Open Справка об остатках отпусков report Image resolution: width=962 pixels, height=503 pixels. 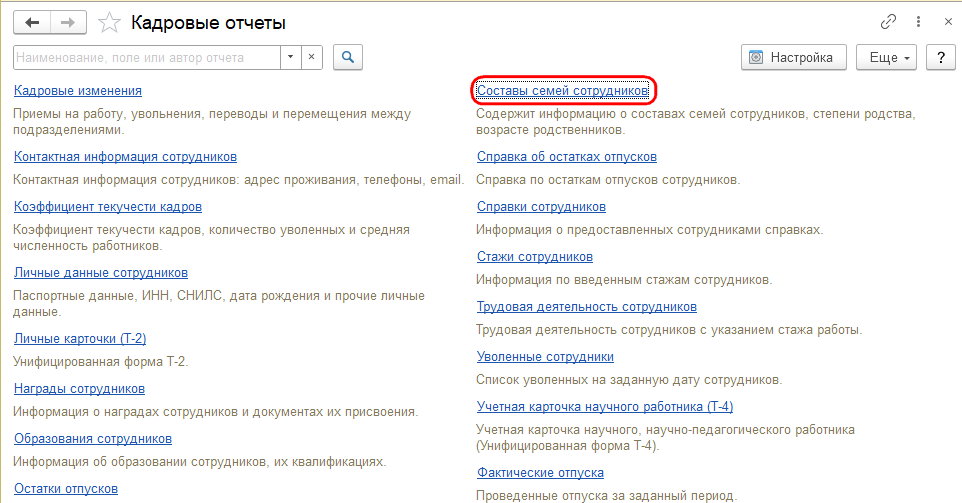567,157
